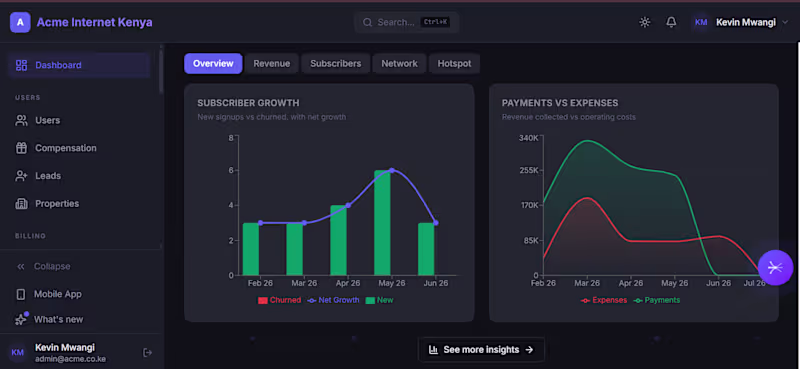Focus the Search input field
This screenshot has width=800, height=369.
pyautogui.click(x=407, y=22)
